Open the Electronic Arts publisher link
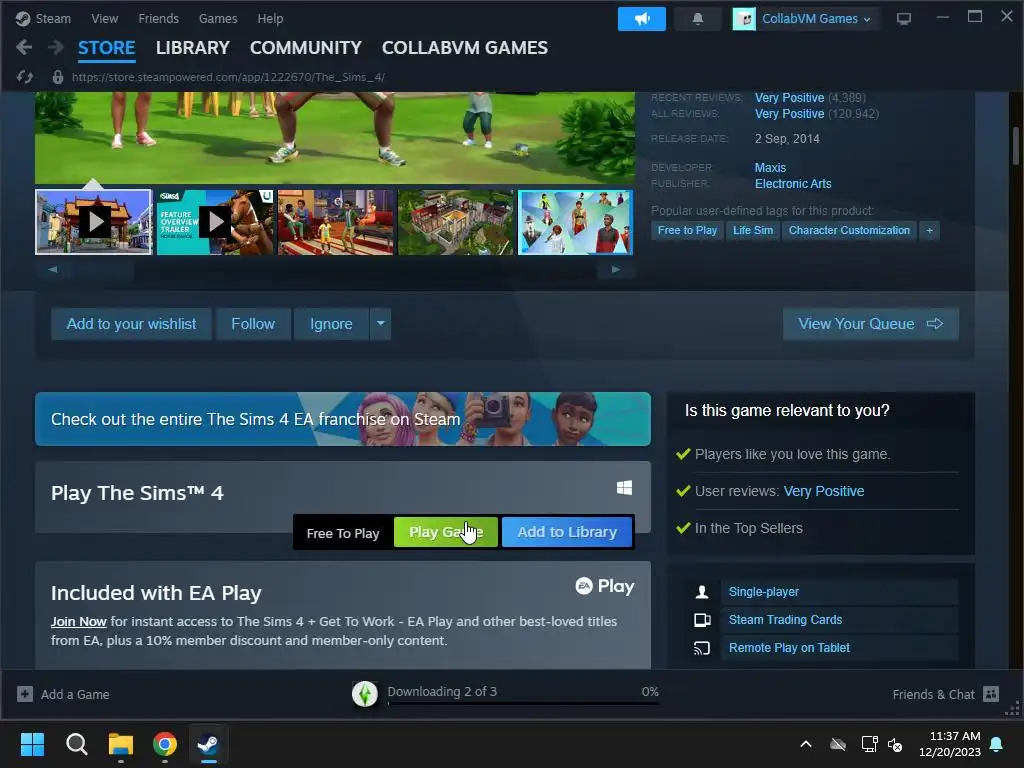Screen dimensions: 1024x768 [x=793, y=184]
